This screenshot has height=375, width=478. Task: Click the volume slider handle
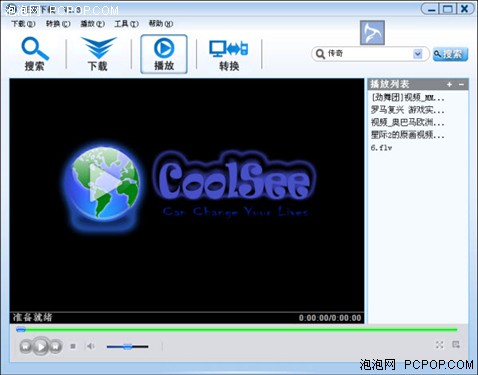point(127,347)
